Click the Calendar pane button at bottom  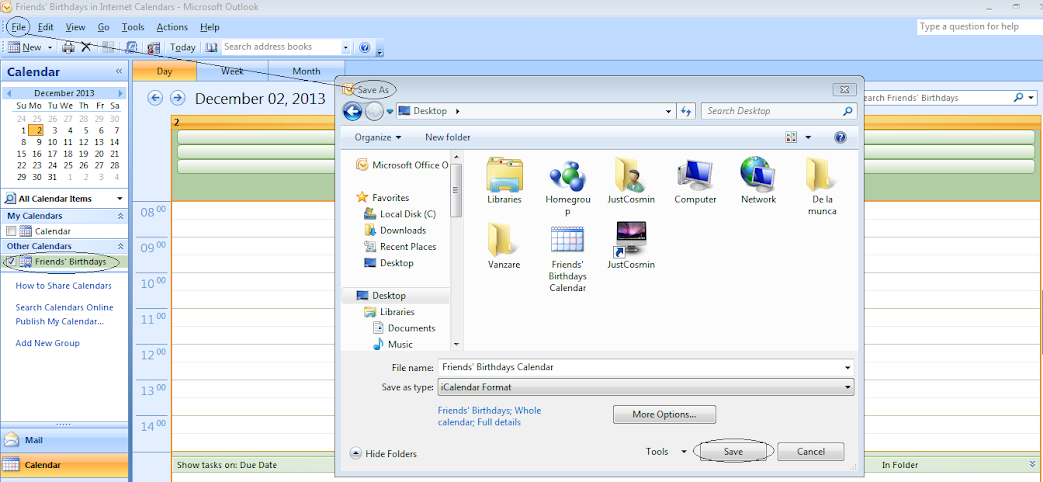click(x=64, y=465)
